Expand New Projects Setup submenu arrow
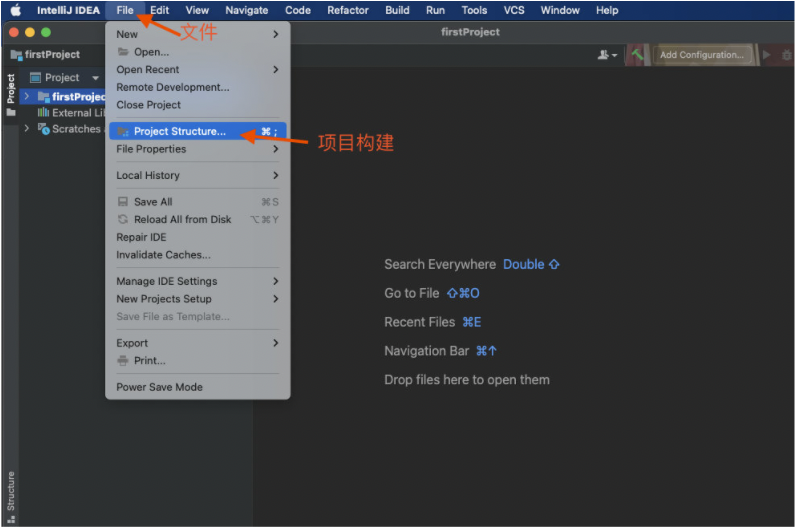The image size is (796, 527). click(x=276, y=299)
